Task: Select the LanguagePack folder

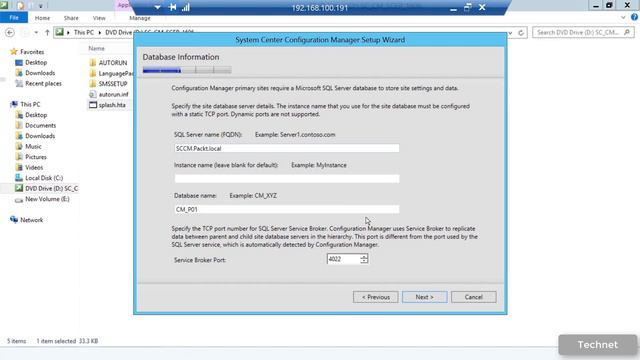Action: pyautogui.click(x=116, y=73)
